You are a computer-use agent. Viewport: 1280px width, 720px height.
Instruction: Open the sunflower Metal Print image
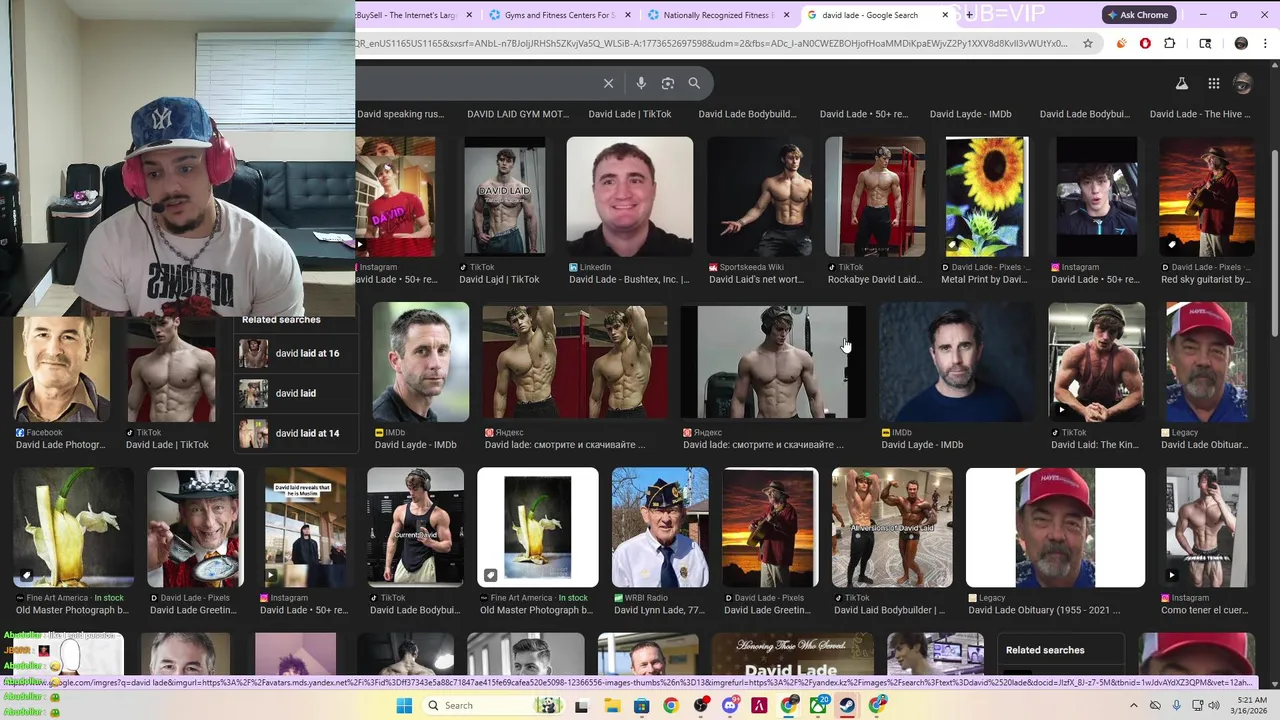tap(986, 197)
